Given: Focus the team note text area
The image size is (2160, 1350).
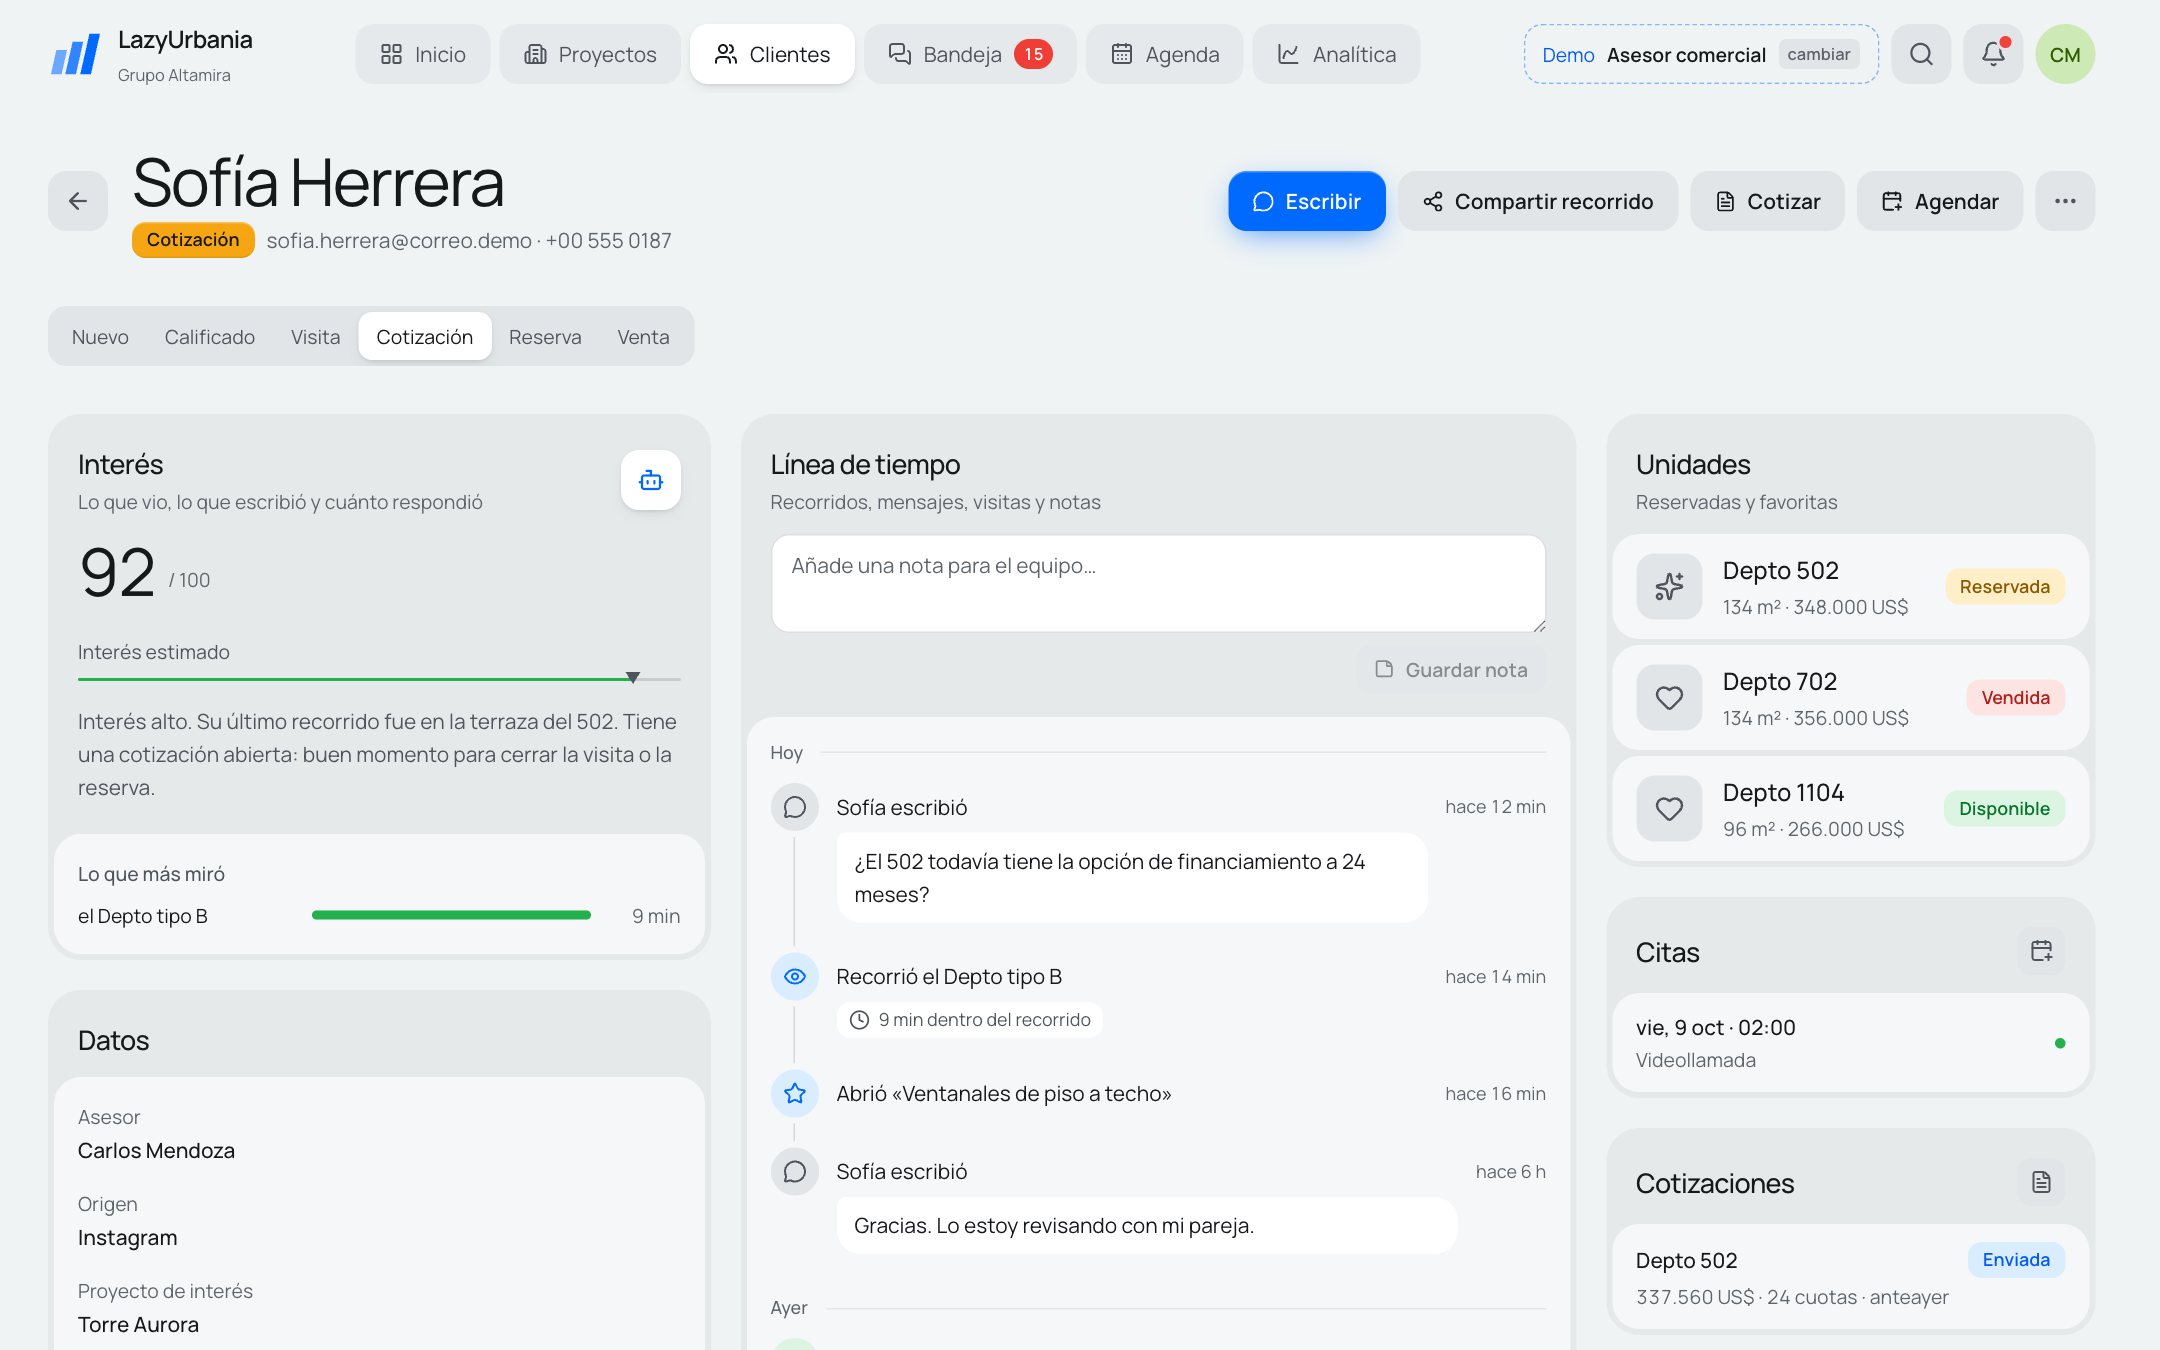Looking at the screenshot, I should tap(1158, 584).
